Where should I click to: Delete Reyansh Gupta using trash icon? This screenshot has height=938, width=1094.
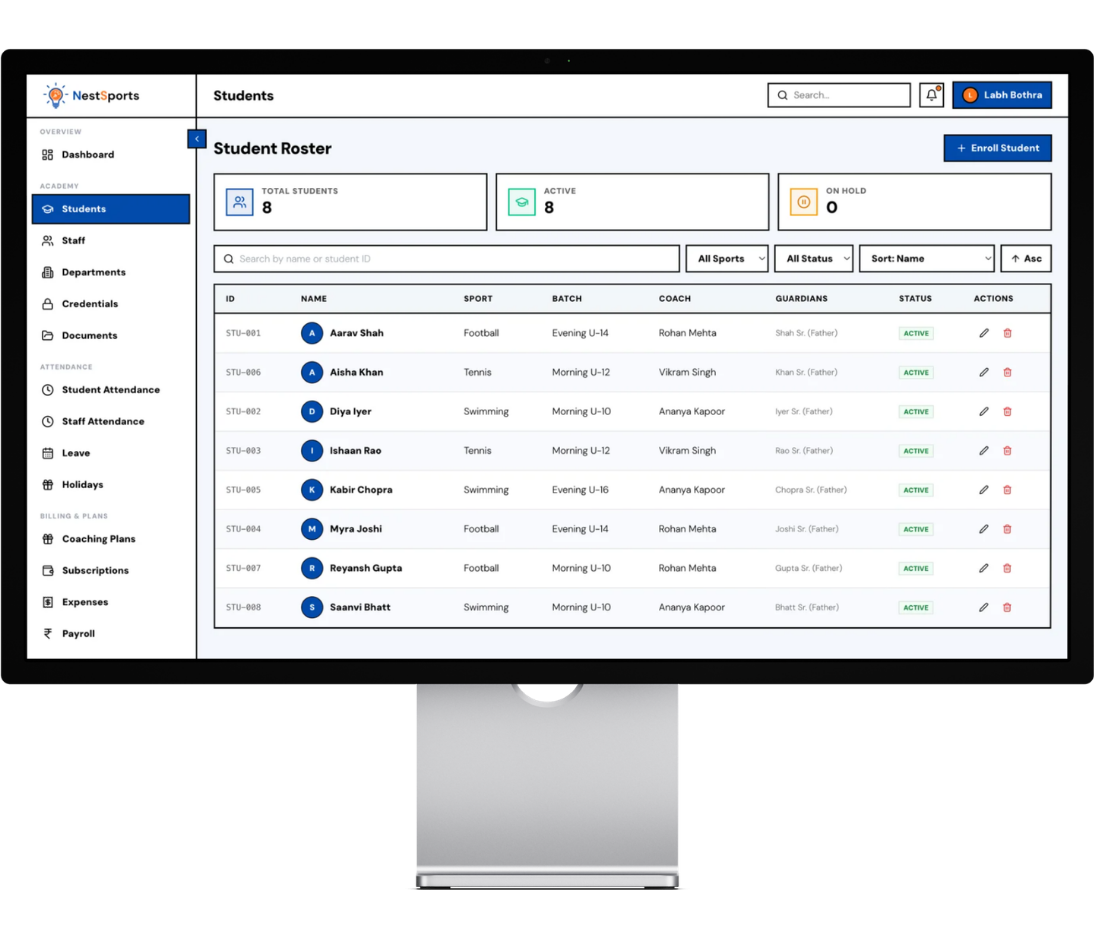pyautogui.click(x=1007, y=567)
